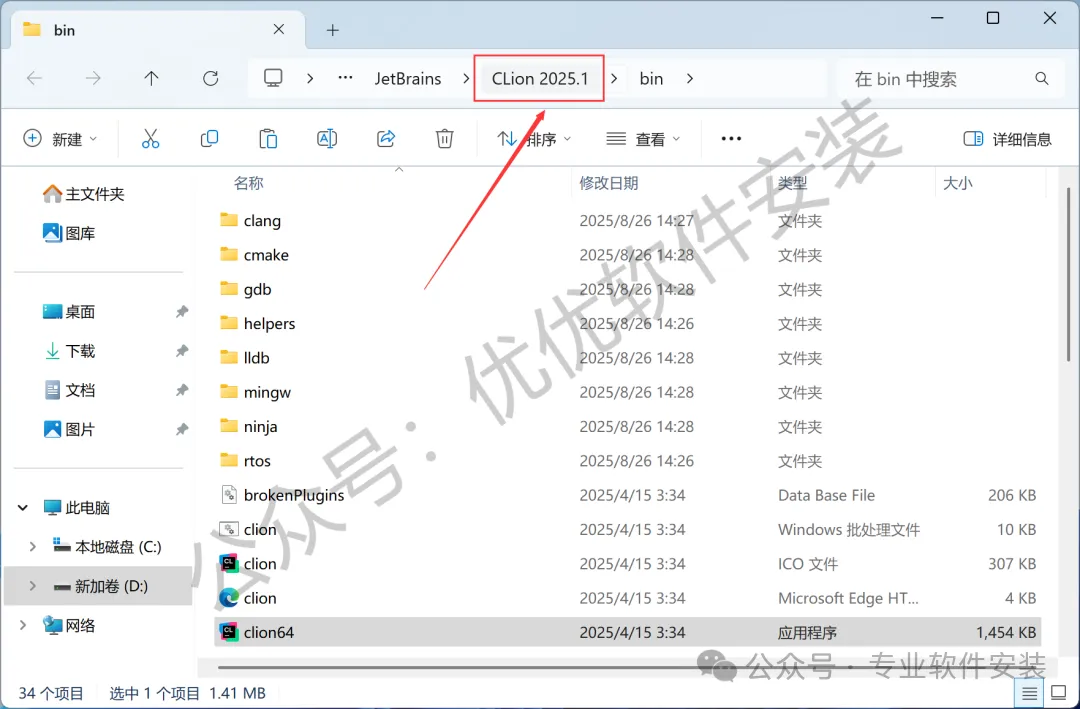Open the ninja folder

coord(627,427)
